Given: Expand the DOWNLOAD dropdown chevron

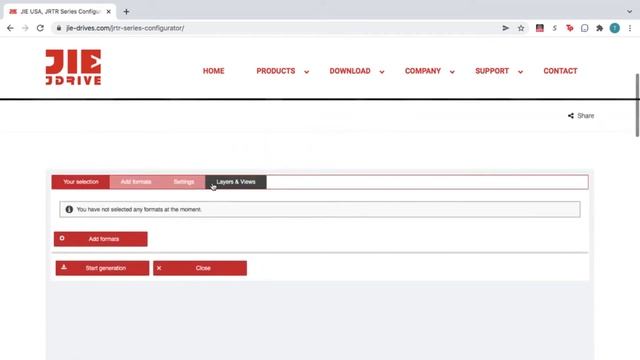Looking at the screenshot, I should tap(382, 72).
